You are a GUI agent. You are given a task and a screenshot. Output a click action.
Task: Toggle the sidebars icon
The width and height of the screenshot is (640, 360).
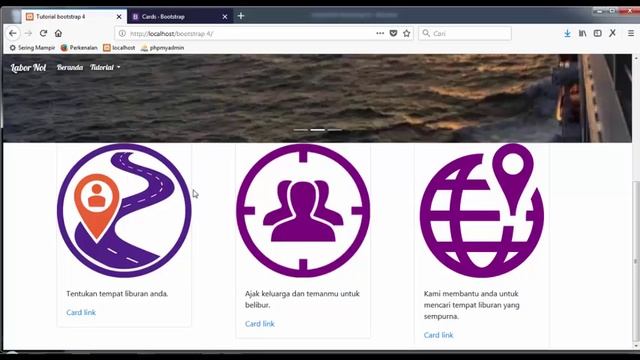pyautogui.click(x=598, y=33)
